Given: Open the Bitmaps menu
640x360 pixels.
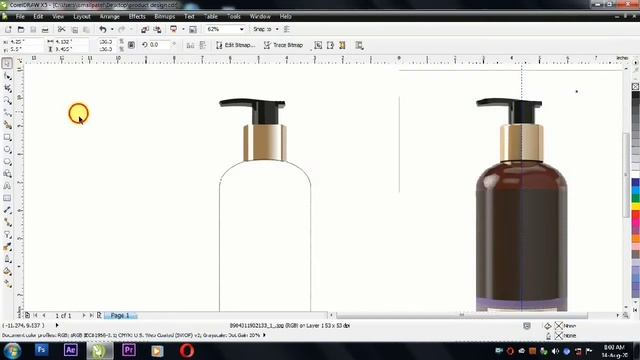Looking at the screenshot, I should point(164,16).
